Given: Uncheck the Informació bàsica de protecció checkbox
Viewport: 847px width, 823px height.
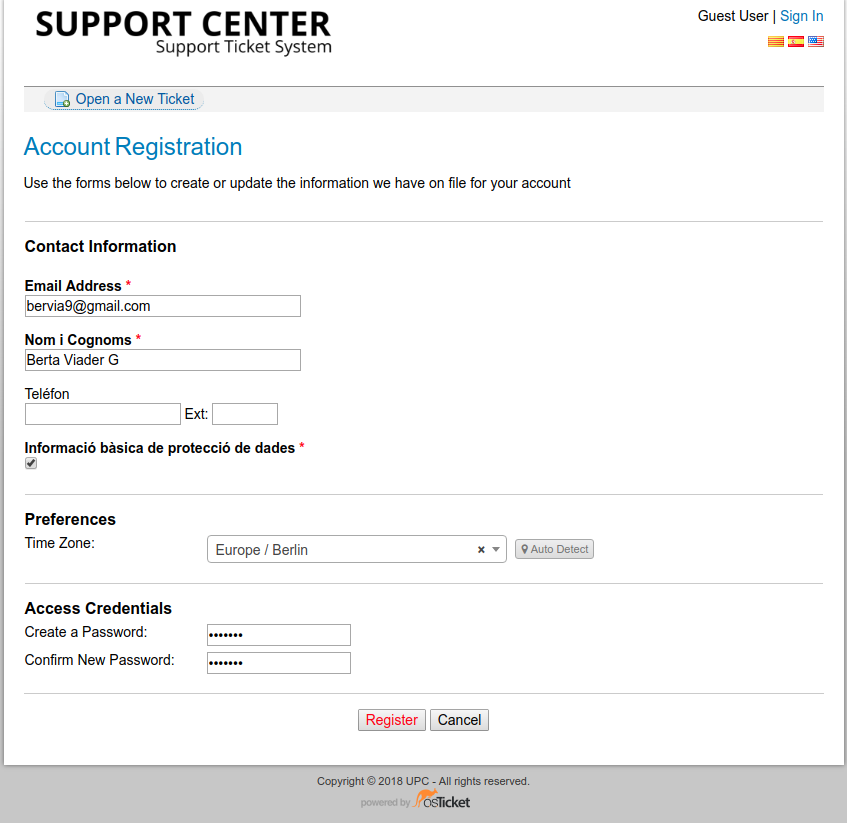Looking at the screenshot, I should click(x=30, y=463).
